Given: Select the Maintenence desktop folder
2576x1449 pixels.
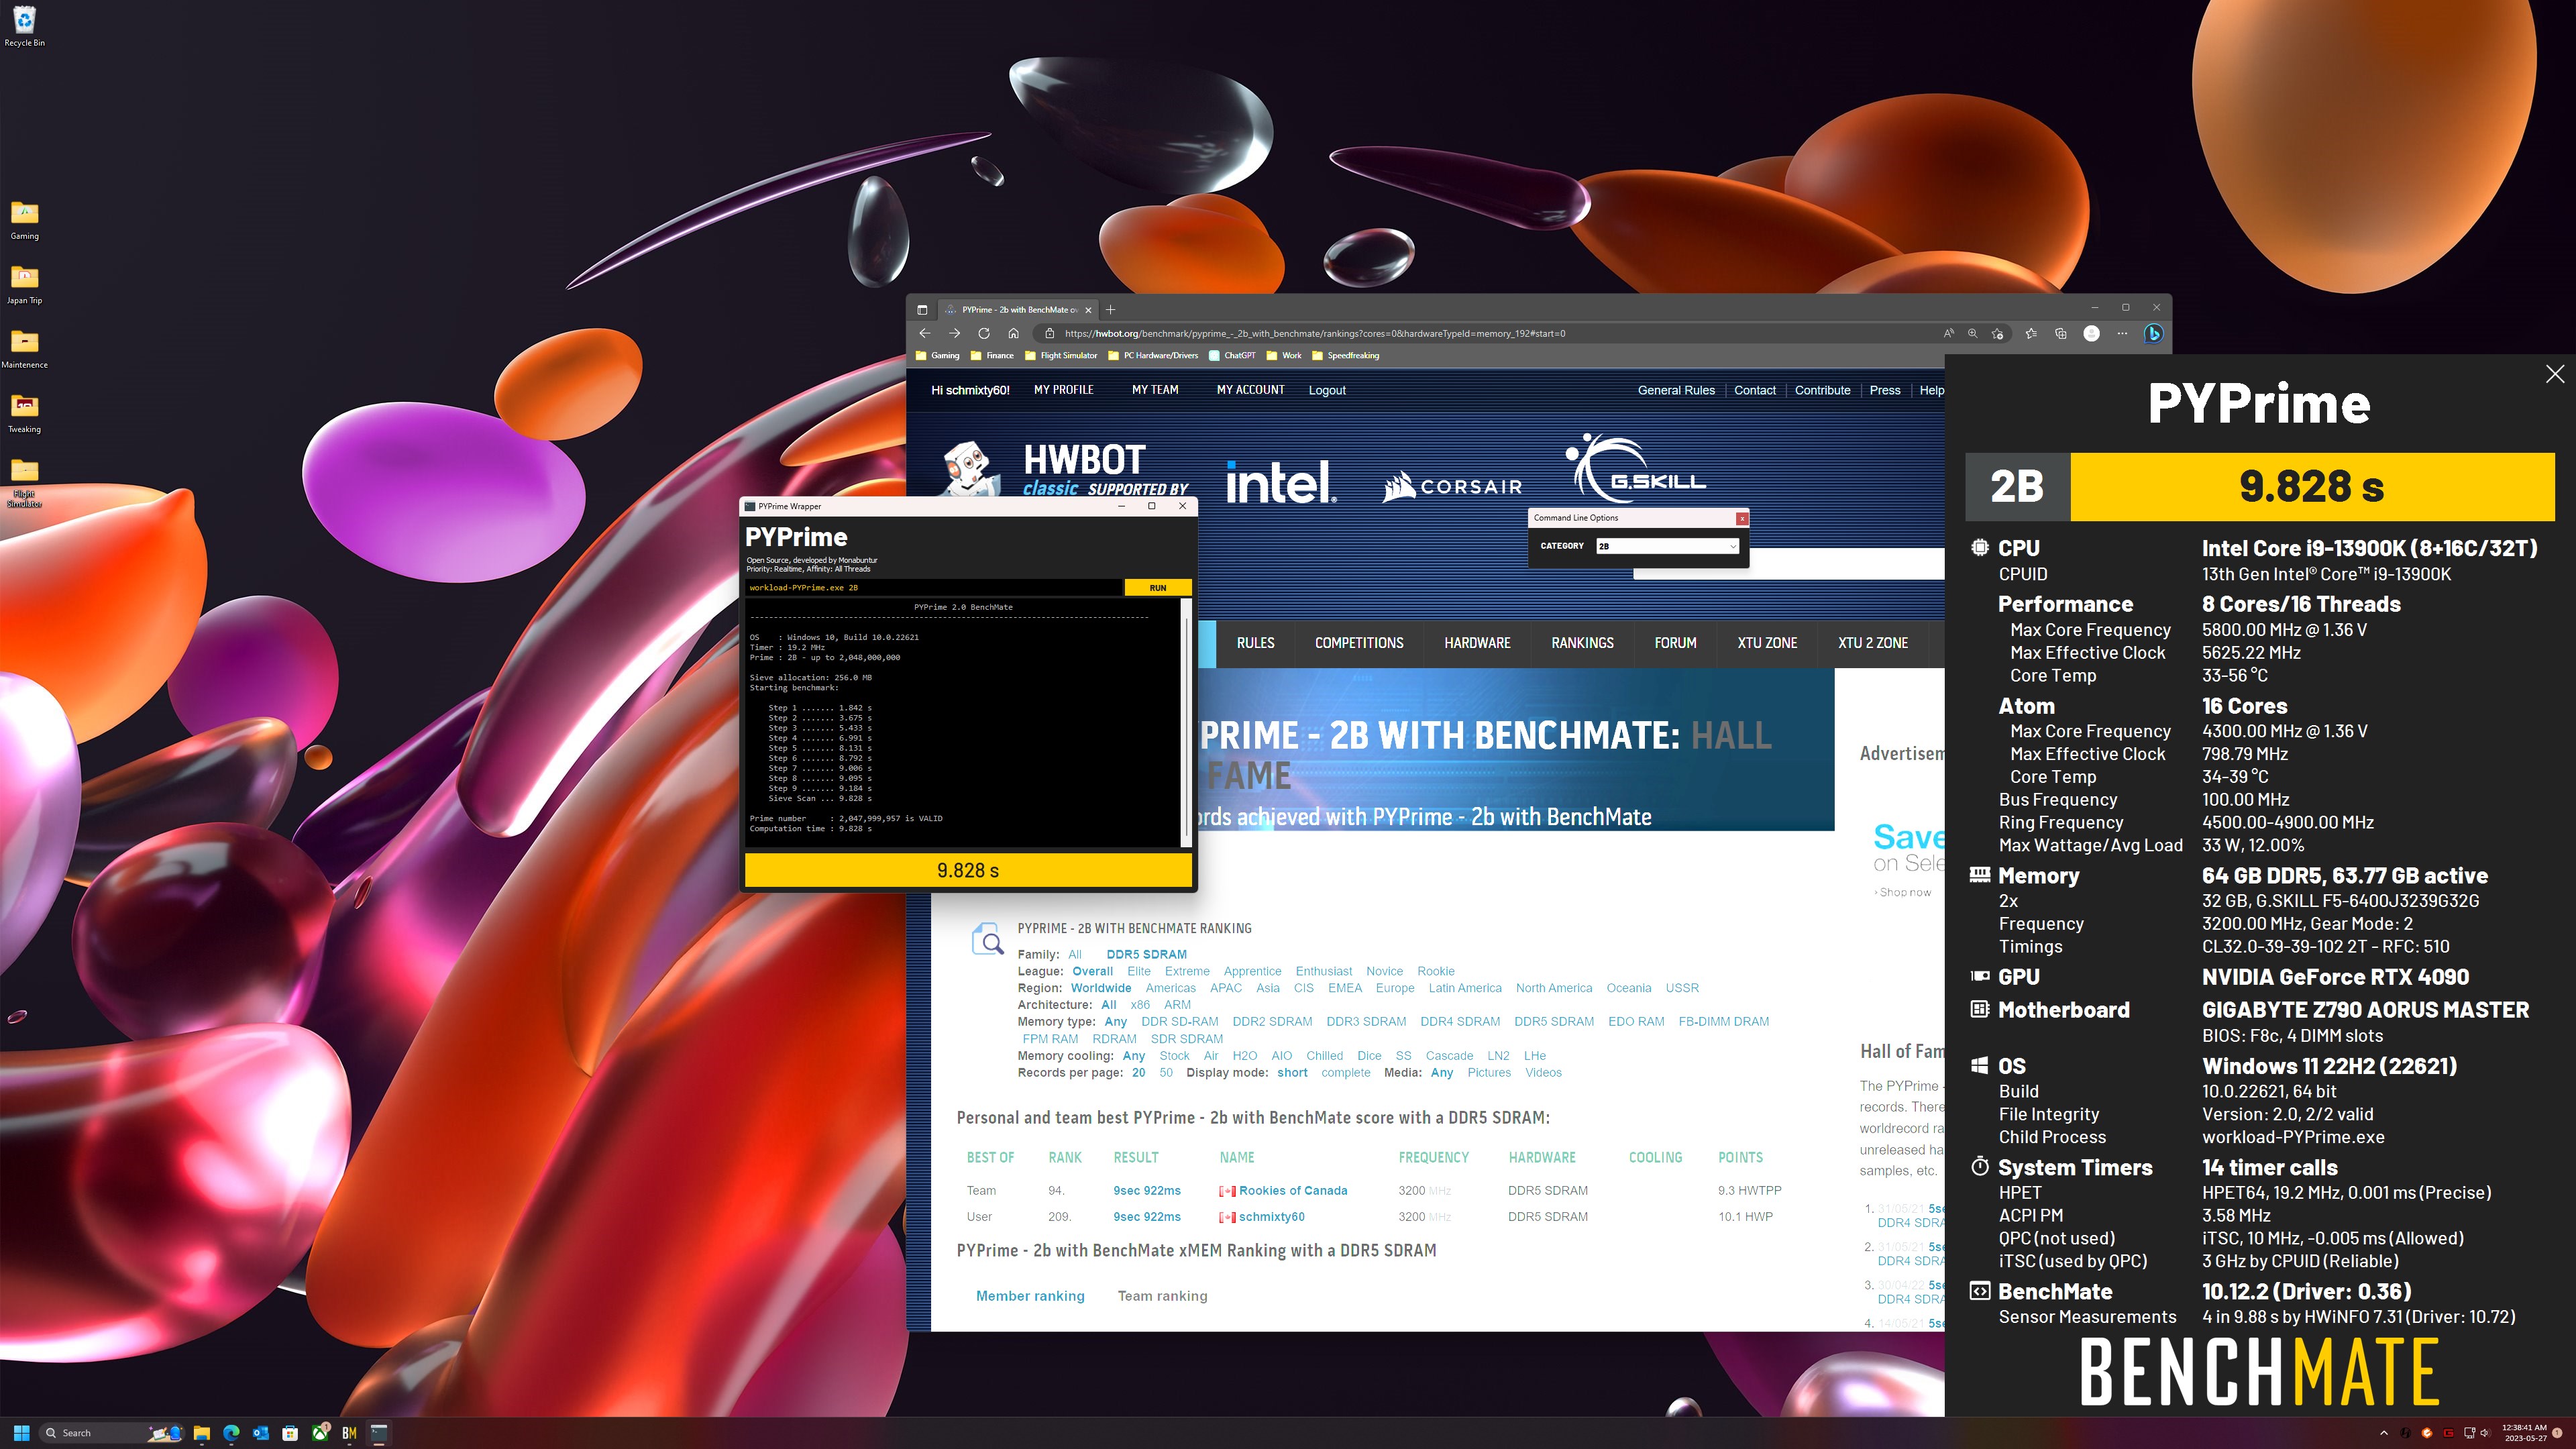Looking at the screenshot, I should pyautogui.click(x=24, y=349).
